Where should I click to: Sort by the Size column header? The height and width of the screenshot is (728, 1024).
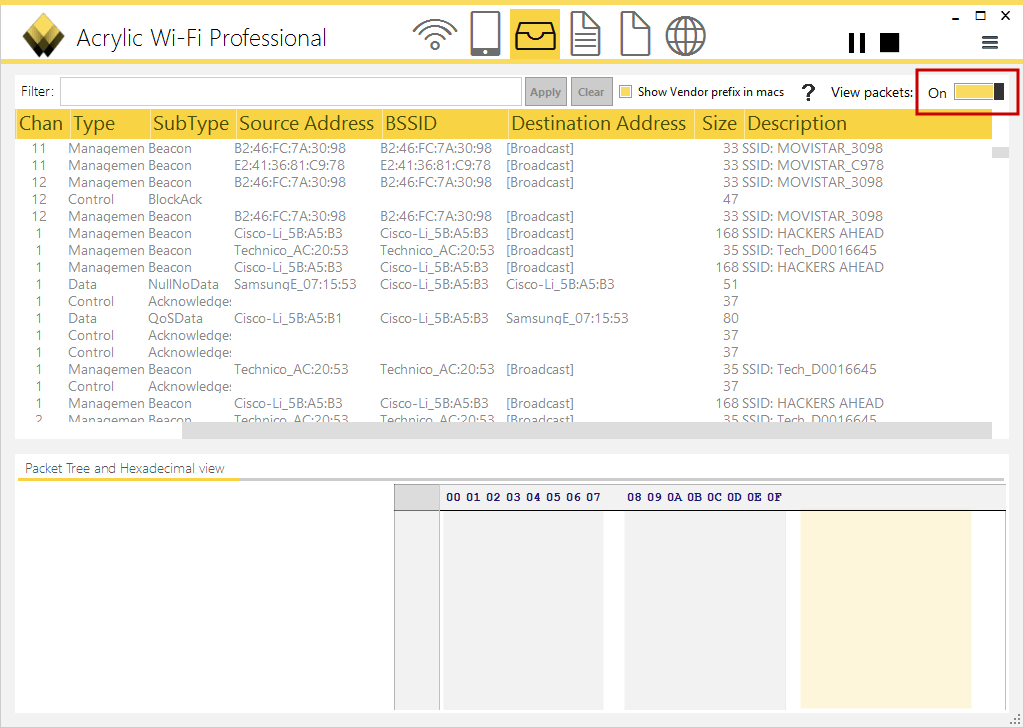[x=719, y=123]
